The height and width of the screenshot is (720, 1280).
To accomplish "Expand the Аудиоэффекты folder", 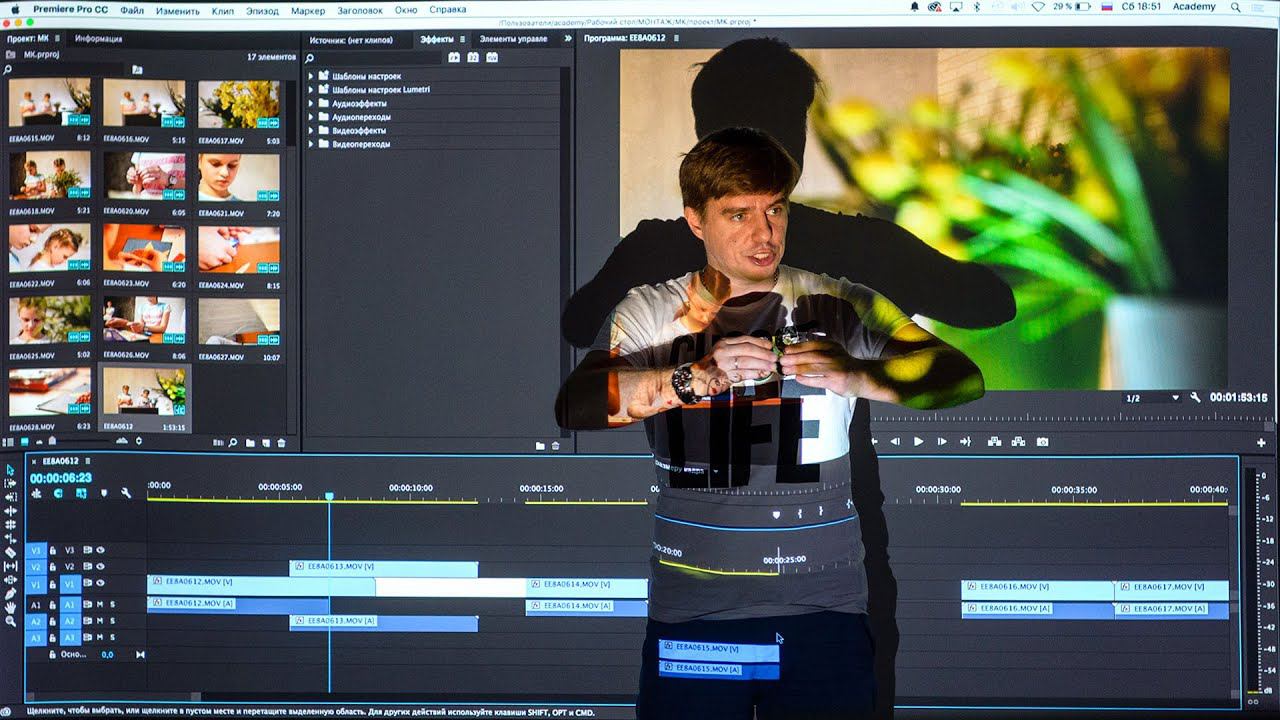I will click(x=311, y=103).
